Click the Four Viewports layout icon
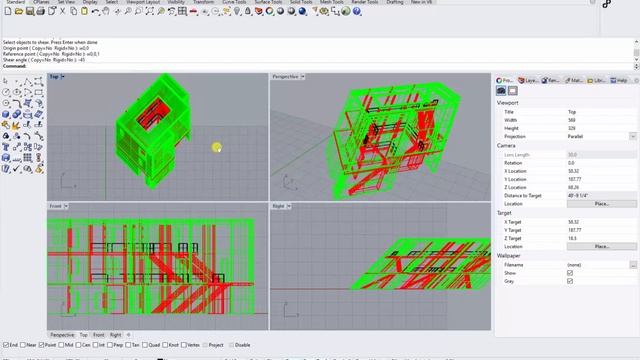Screen dimensions: 640x360 (182, 11)
